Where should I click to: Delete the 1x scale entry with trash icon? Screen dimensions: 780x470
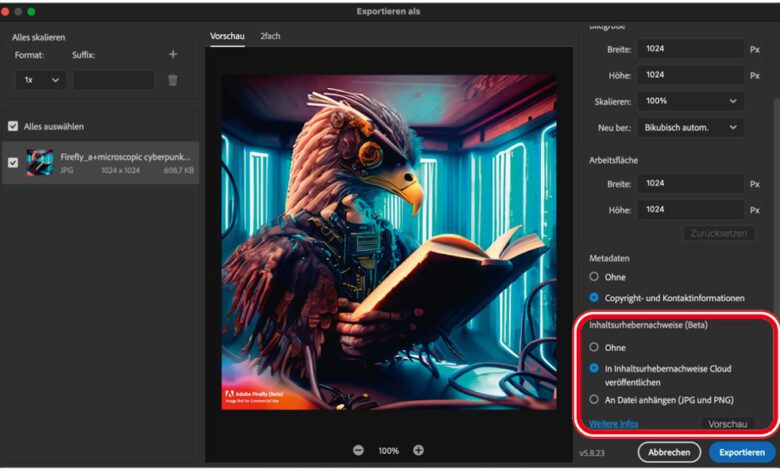point(173,80)
